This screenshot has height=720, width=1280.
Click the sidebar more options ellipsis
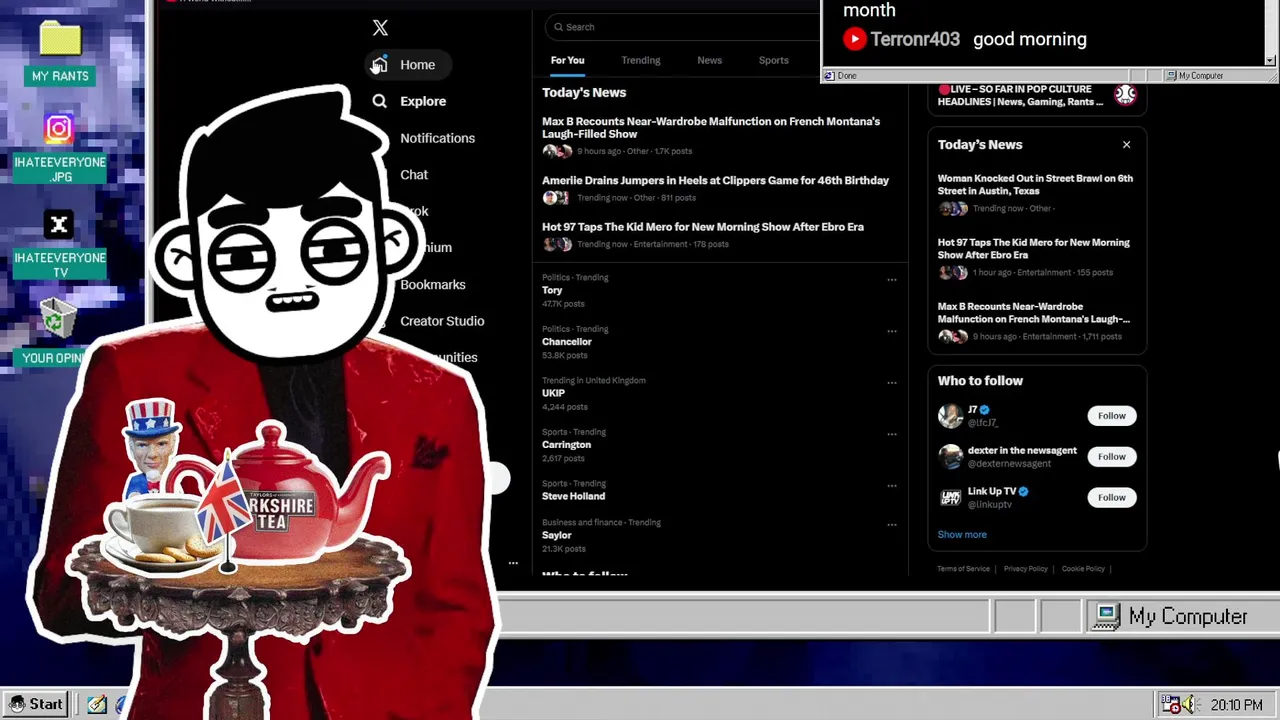pos(513,563)
